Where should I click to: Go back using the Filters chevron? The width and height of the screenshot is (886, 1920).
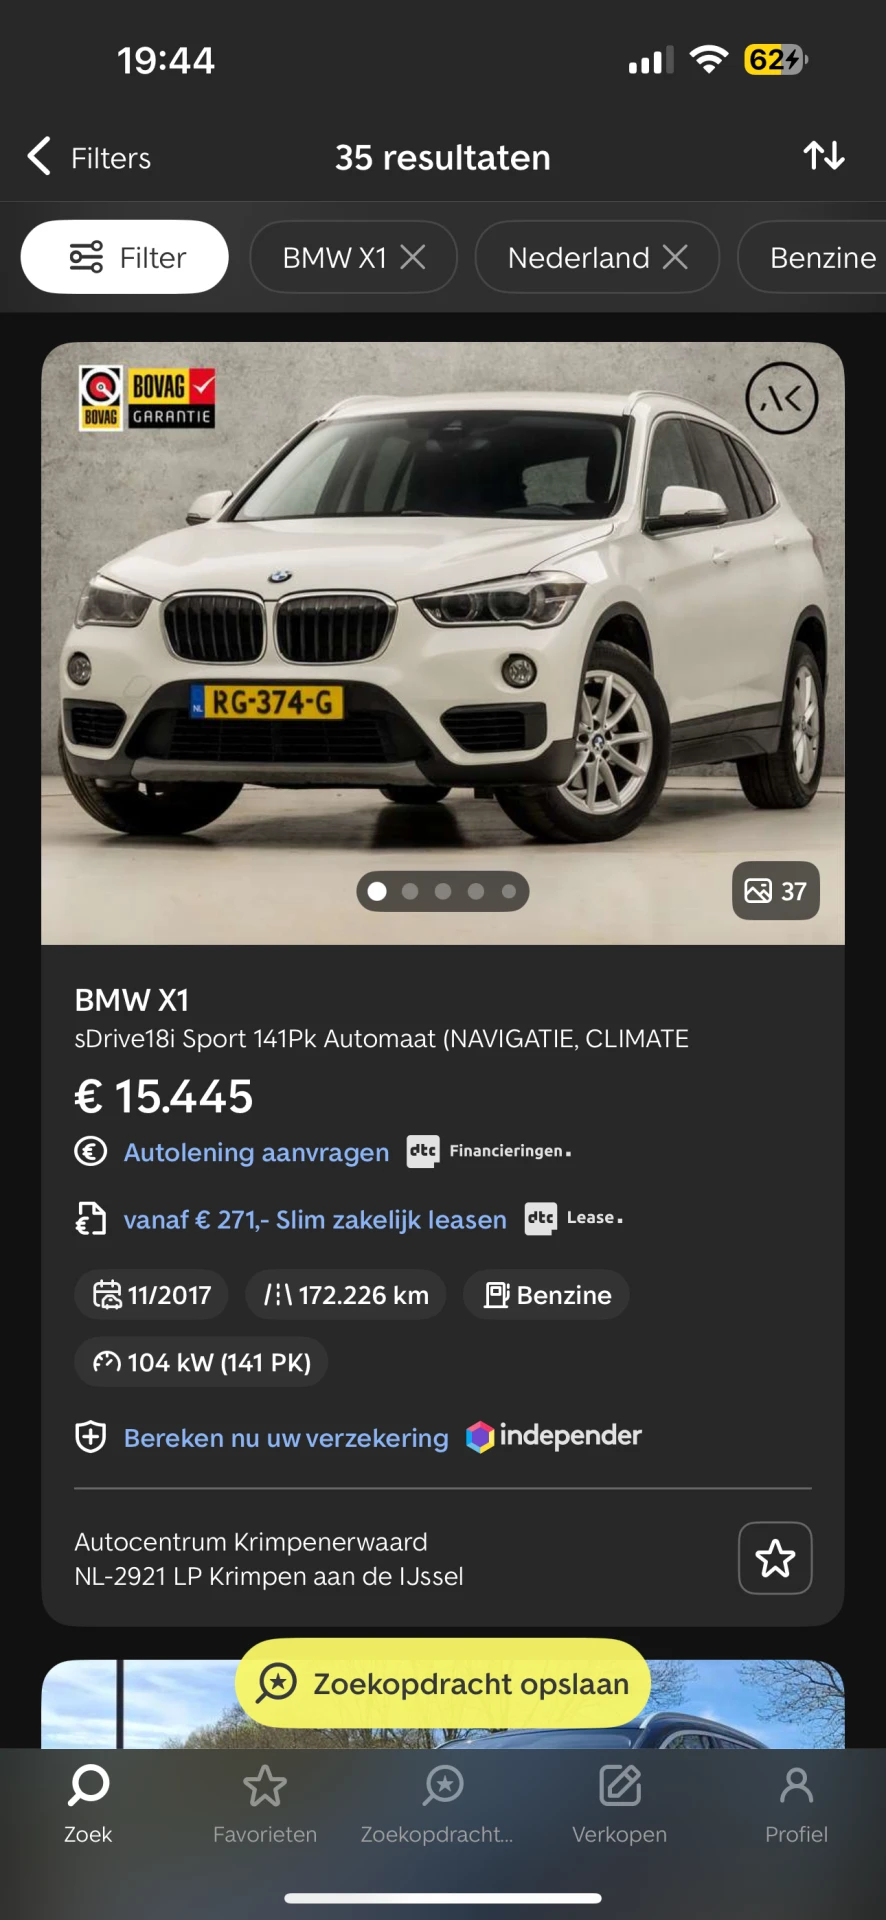coord(39,156)
